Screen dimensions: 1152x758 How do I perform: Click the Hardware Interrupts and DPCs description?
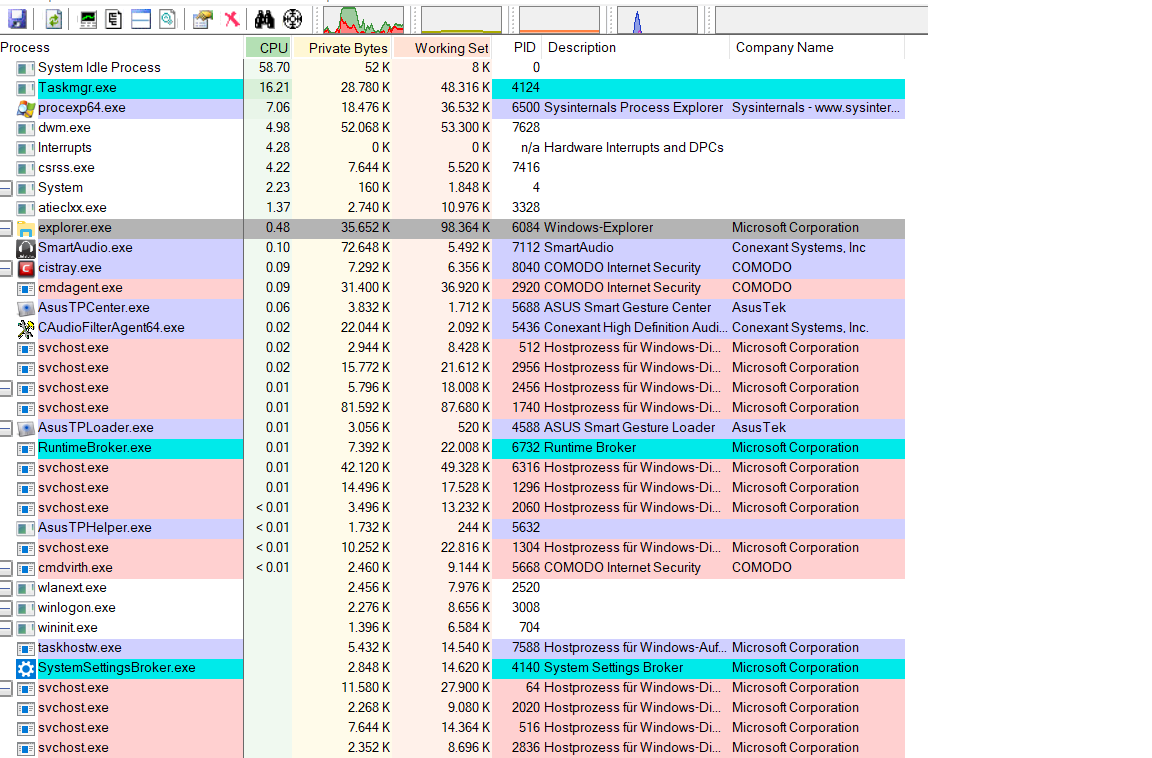click(x=633, y=148)
